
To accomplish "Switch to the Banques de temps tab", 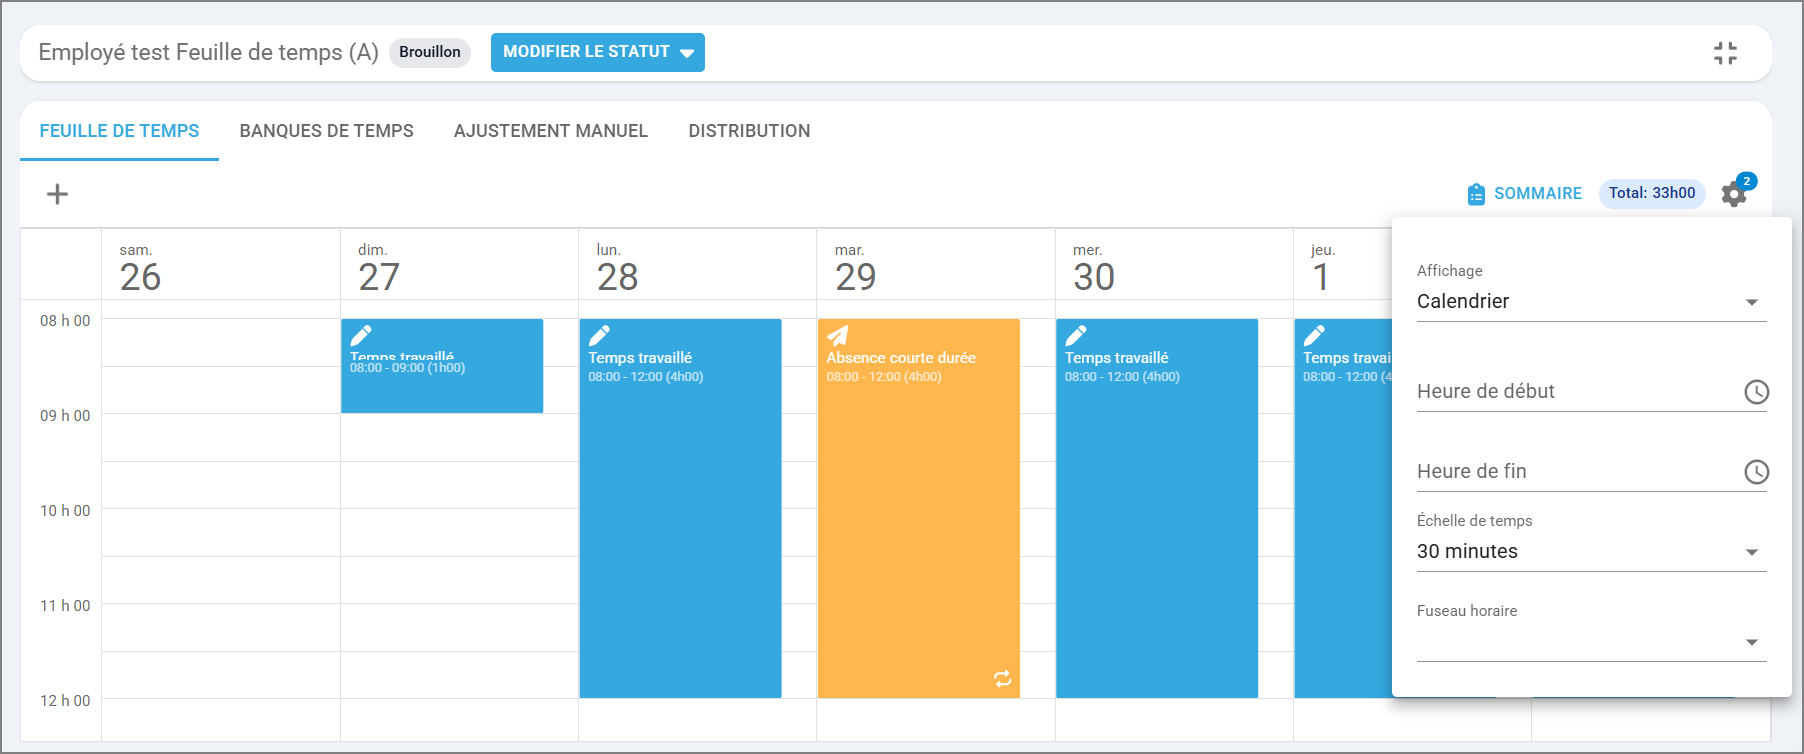I will (x=326, y=131).
